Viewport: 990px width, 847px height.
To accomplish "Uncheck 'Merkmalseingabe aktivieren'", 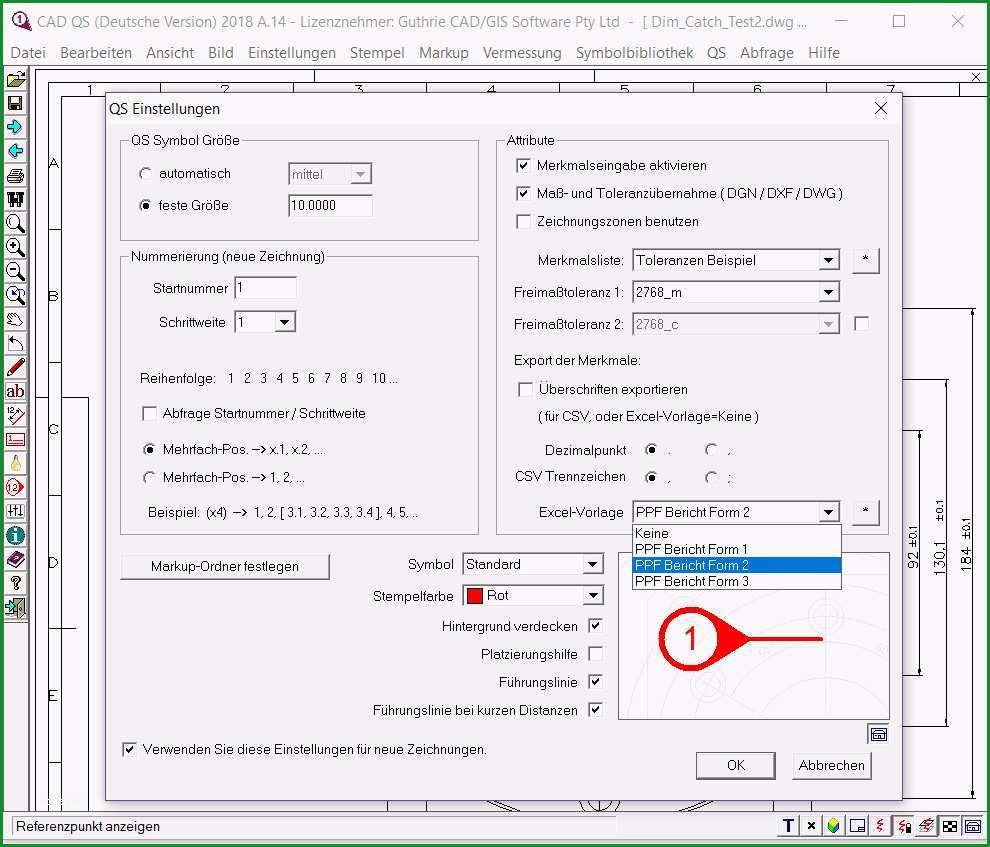I will (523, 165).
